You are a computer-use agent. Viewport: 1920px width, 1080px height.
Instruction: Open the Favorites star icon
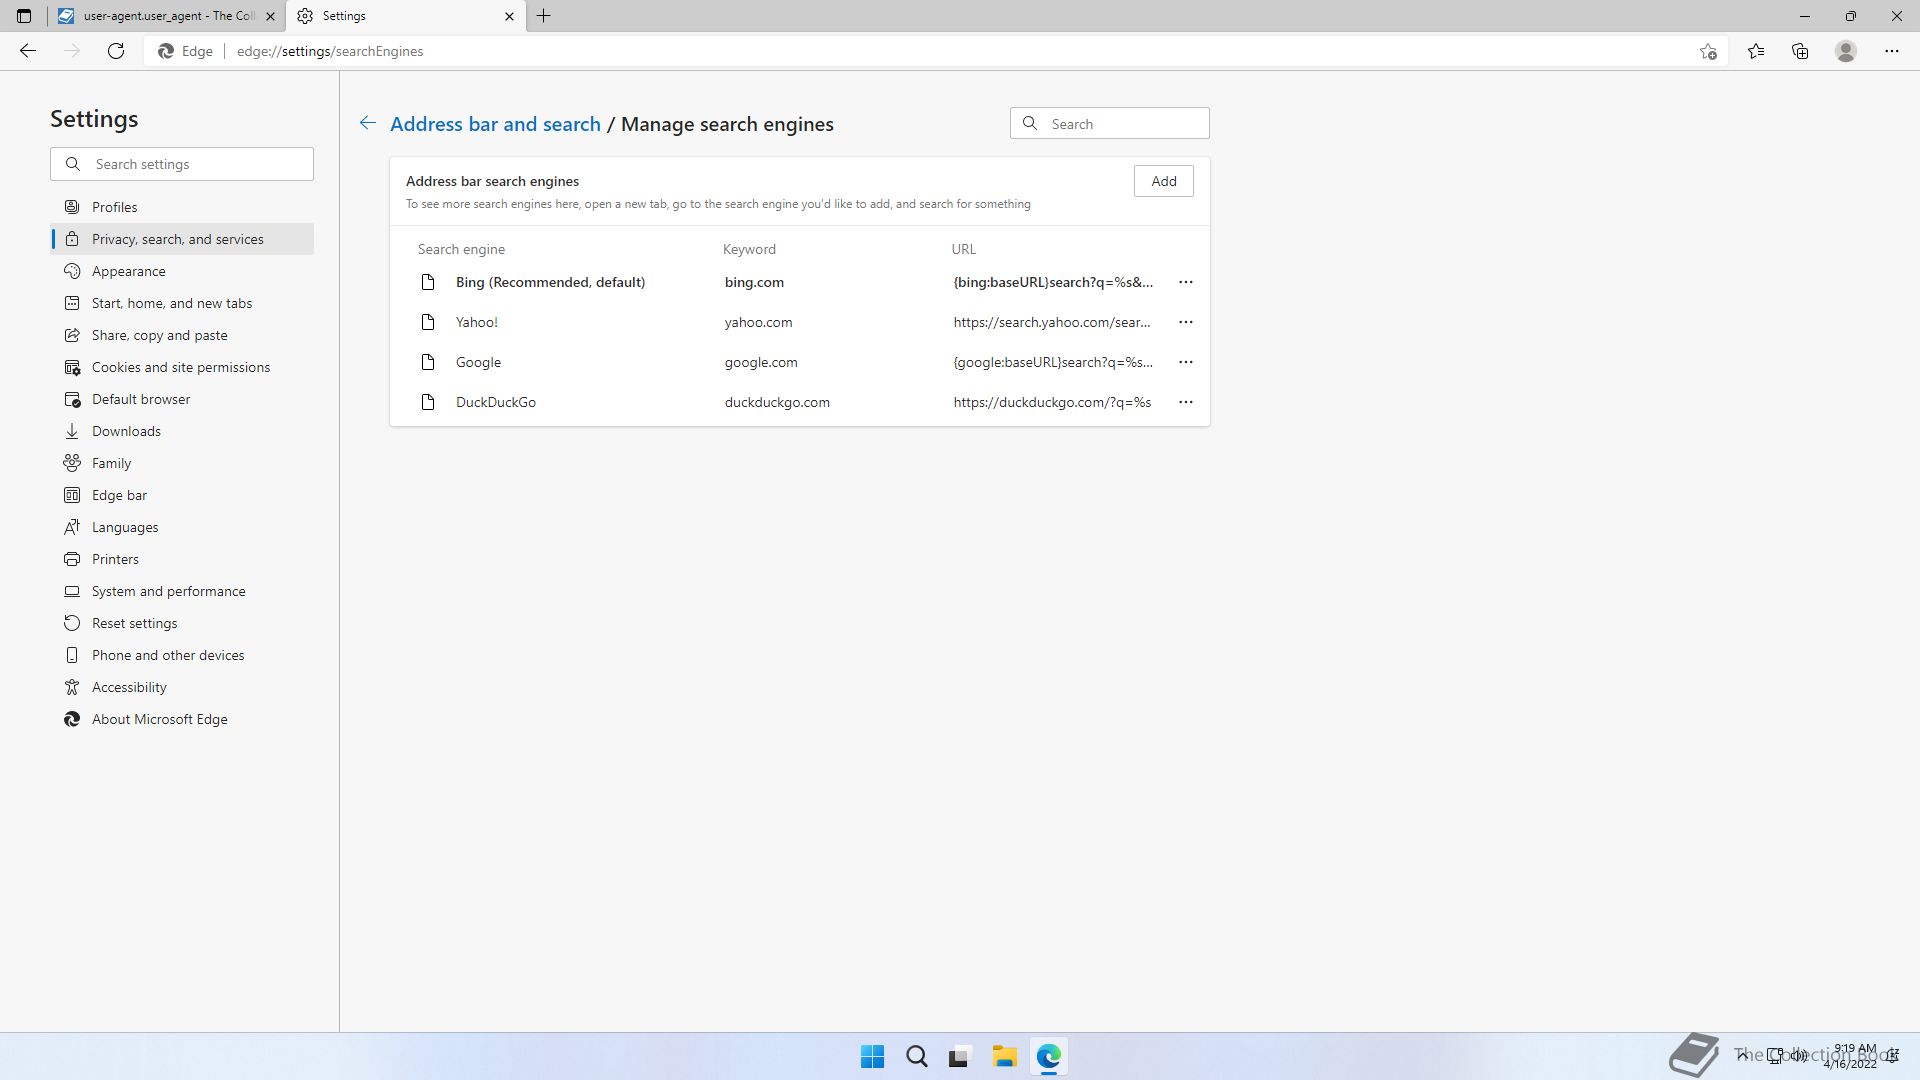point(1756,51)
